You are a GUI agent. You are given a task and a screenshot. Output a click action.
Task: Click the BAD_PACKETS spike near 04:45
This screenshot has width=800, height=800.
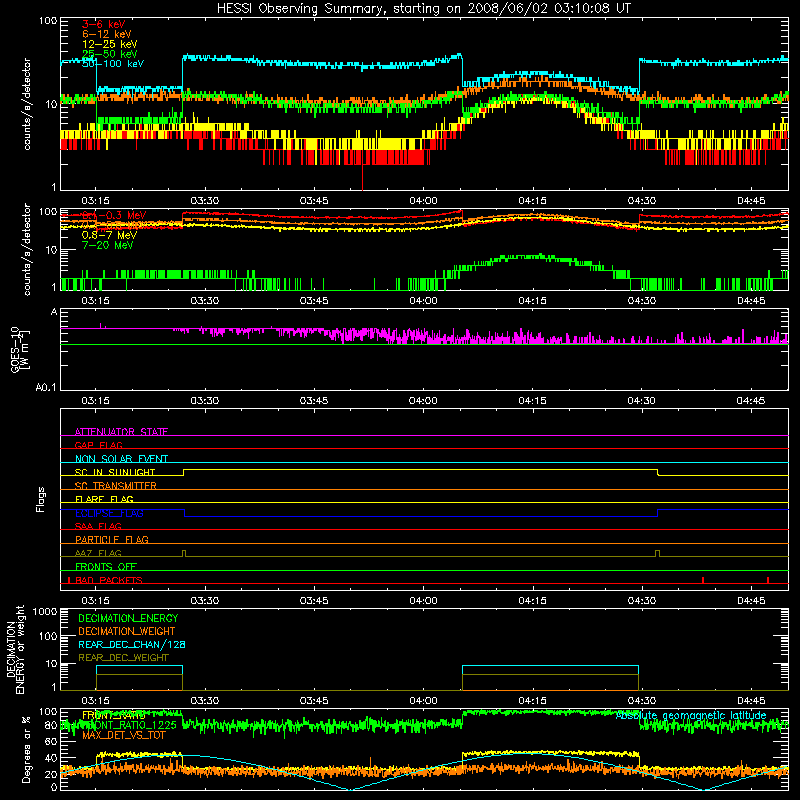point(768,580)
